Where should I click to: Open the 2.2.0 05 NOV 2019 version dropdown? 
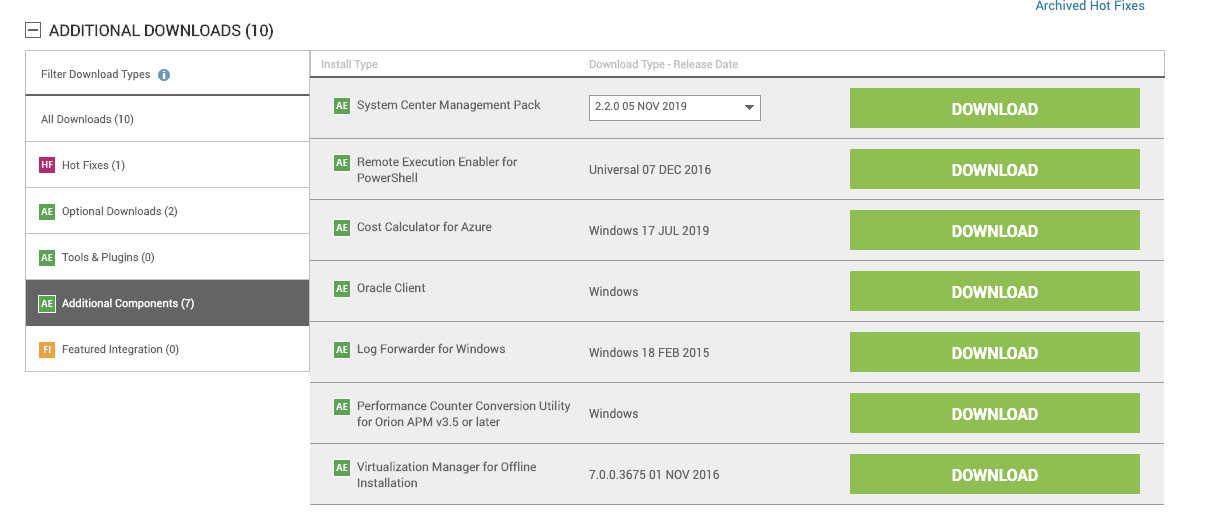(674, 107)
